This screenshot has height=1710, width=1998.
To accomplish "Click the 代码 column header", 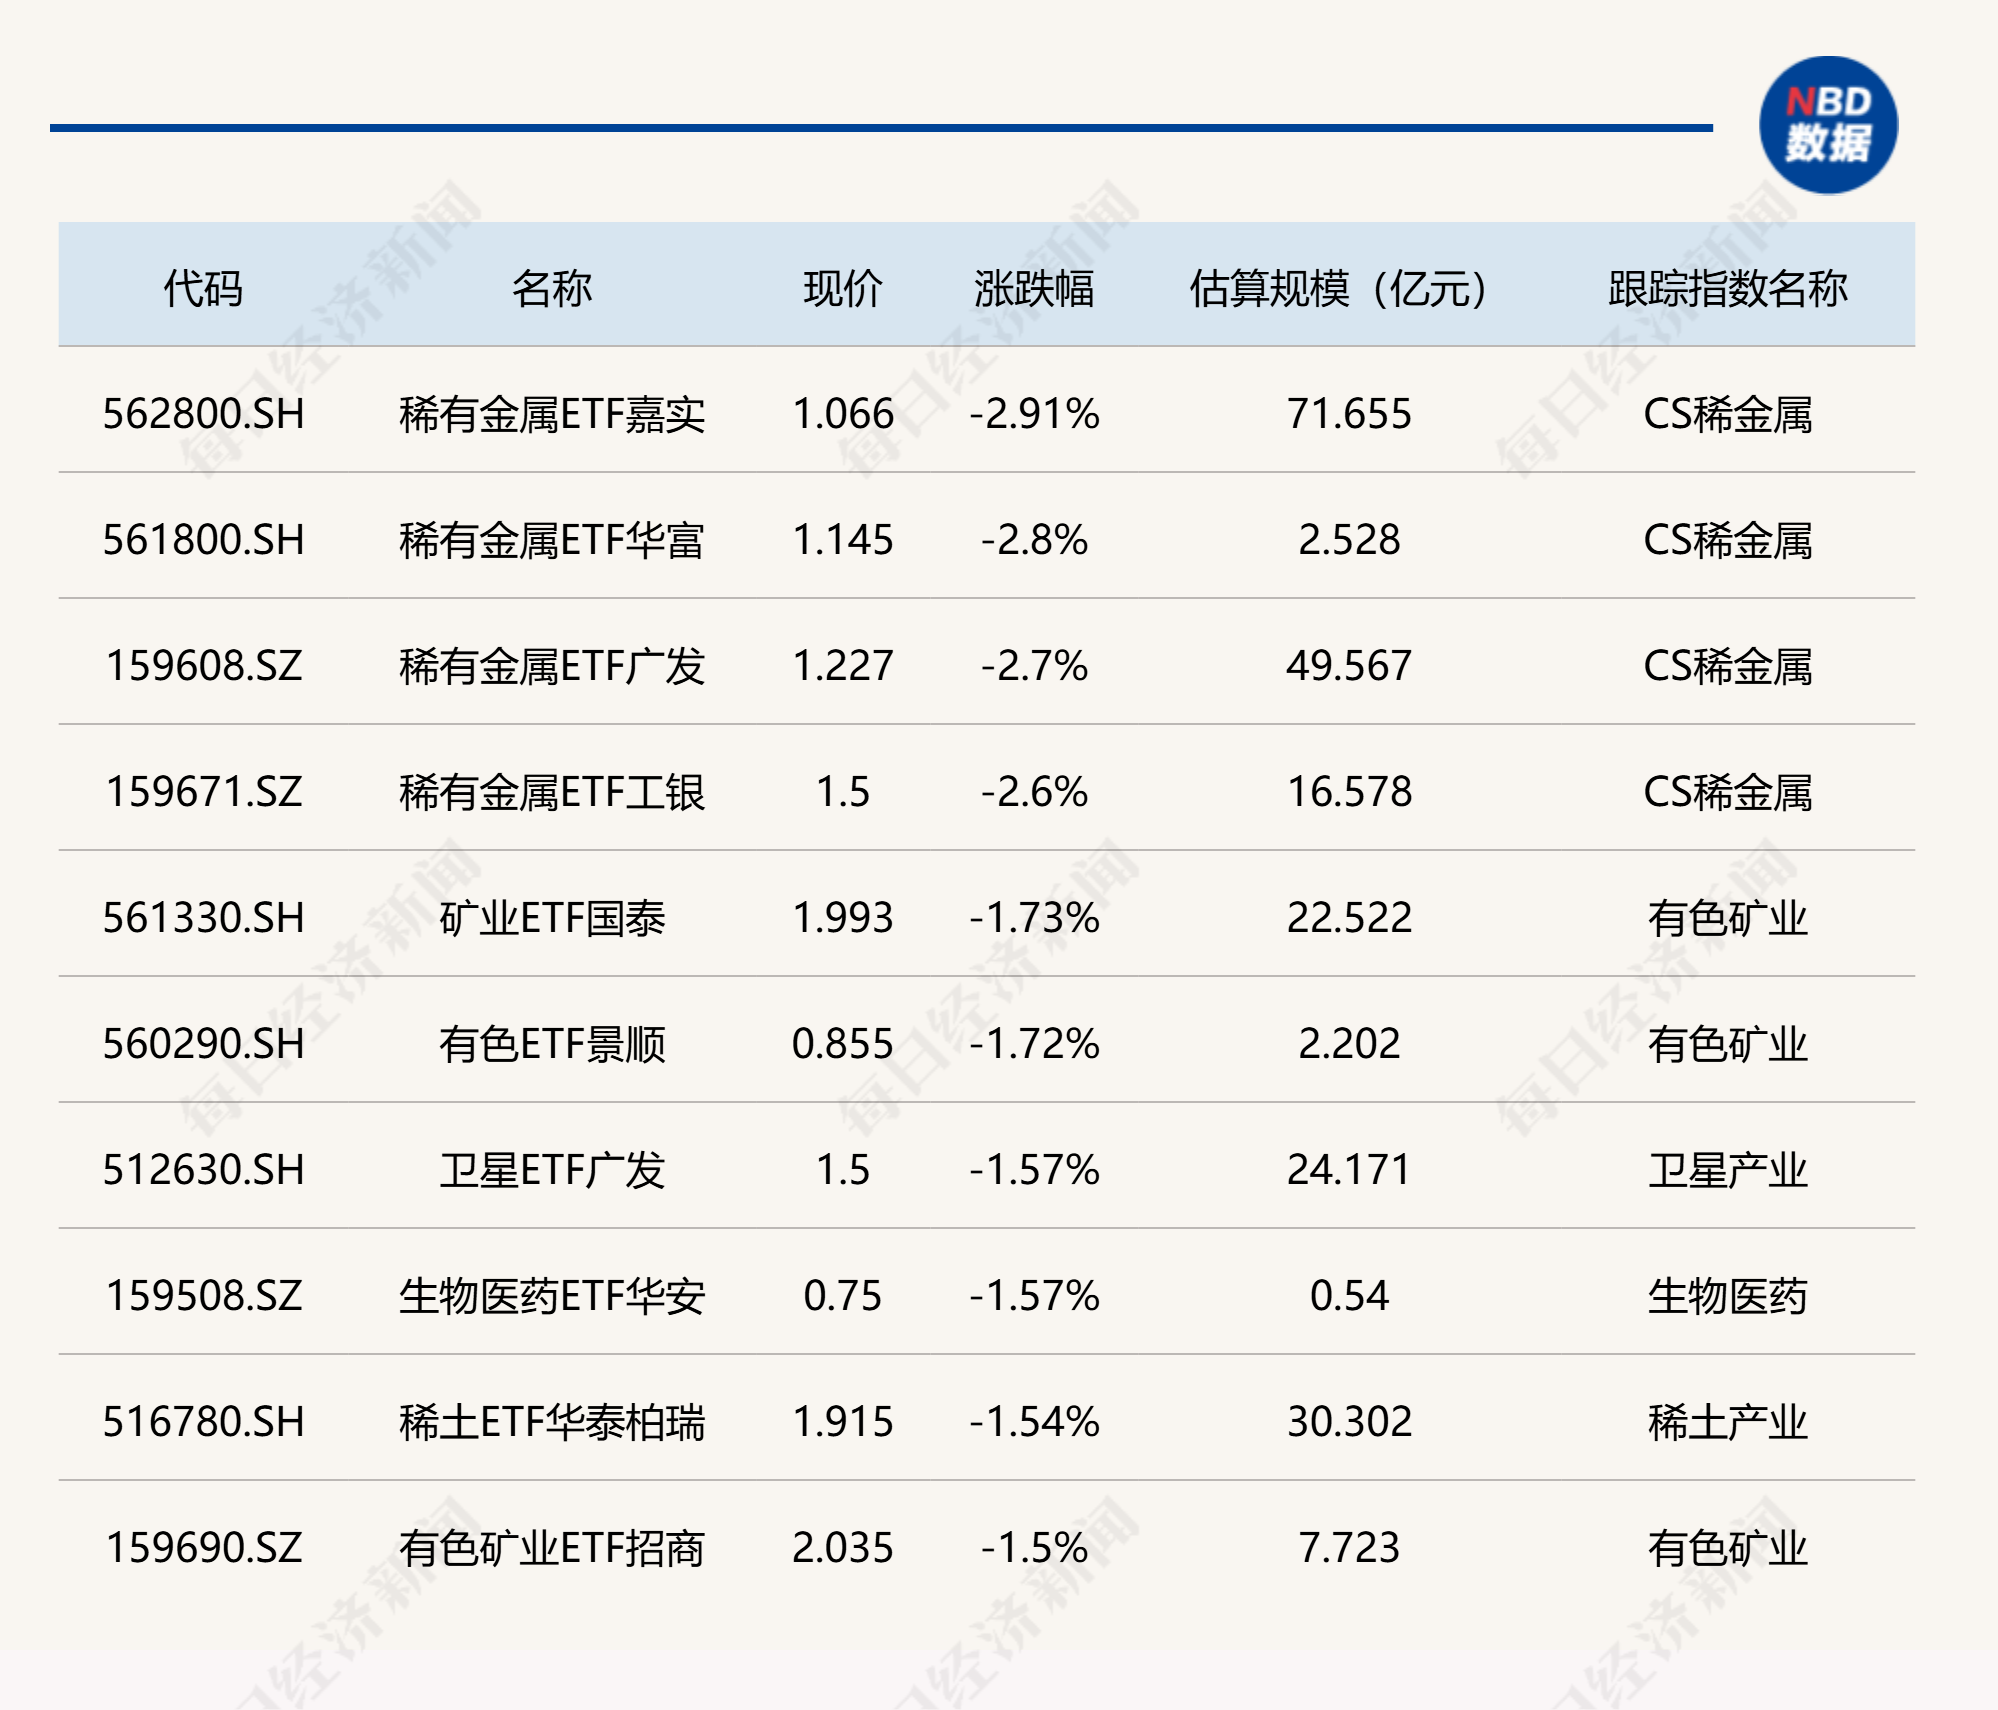I will 203,289.
